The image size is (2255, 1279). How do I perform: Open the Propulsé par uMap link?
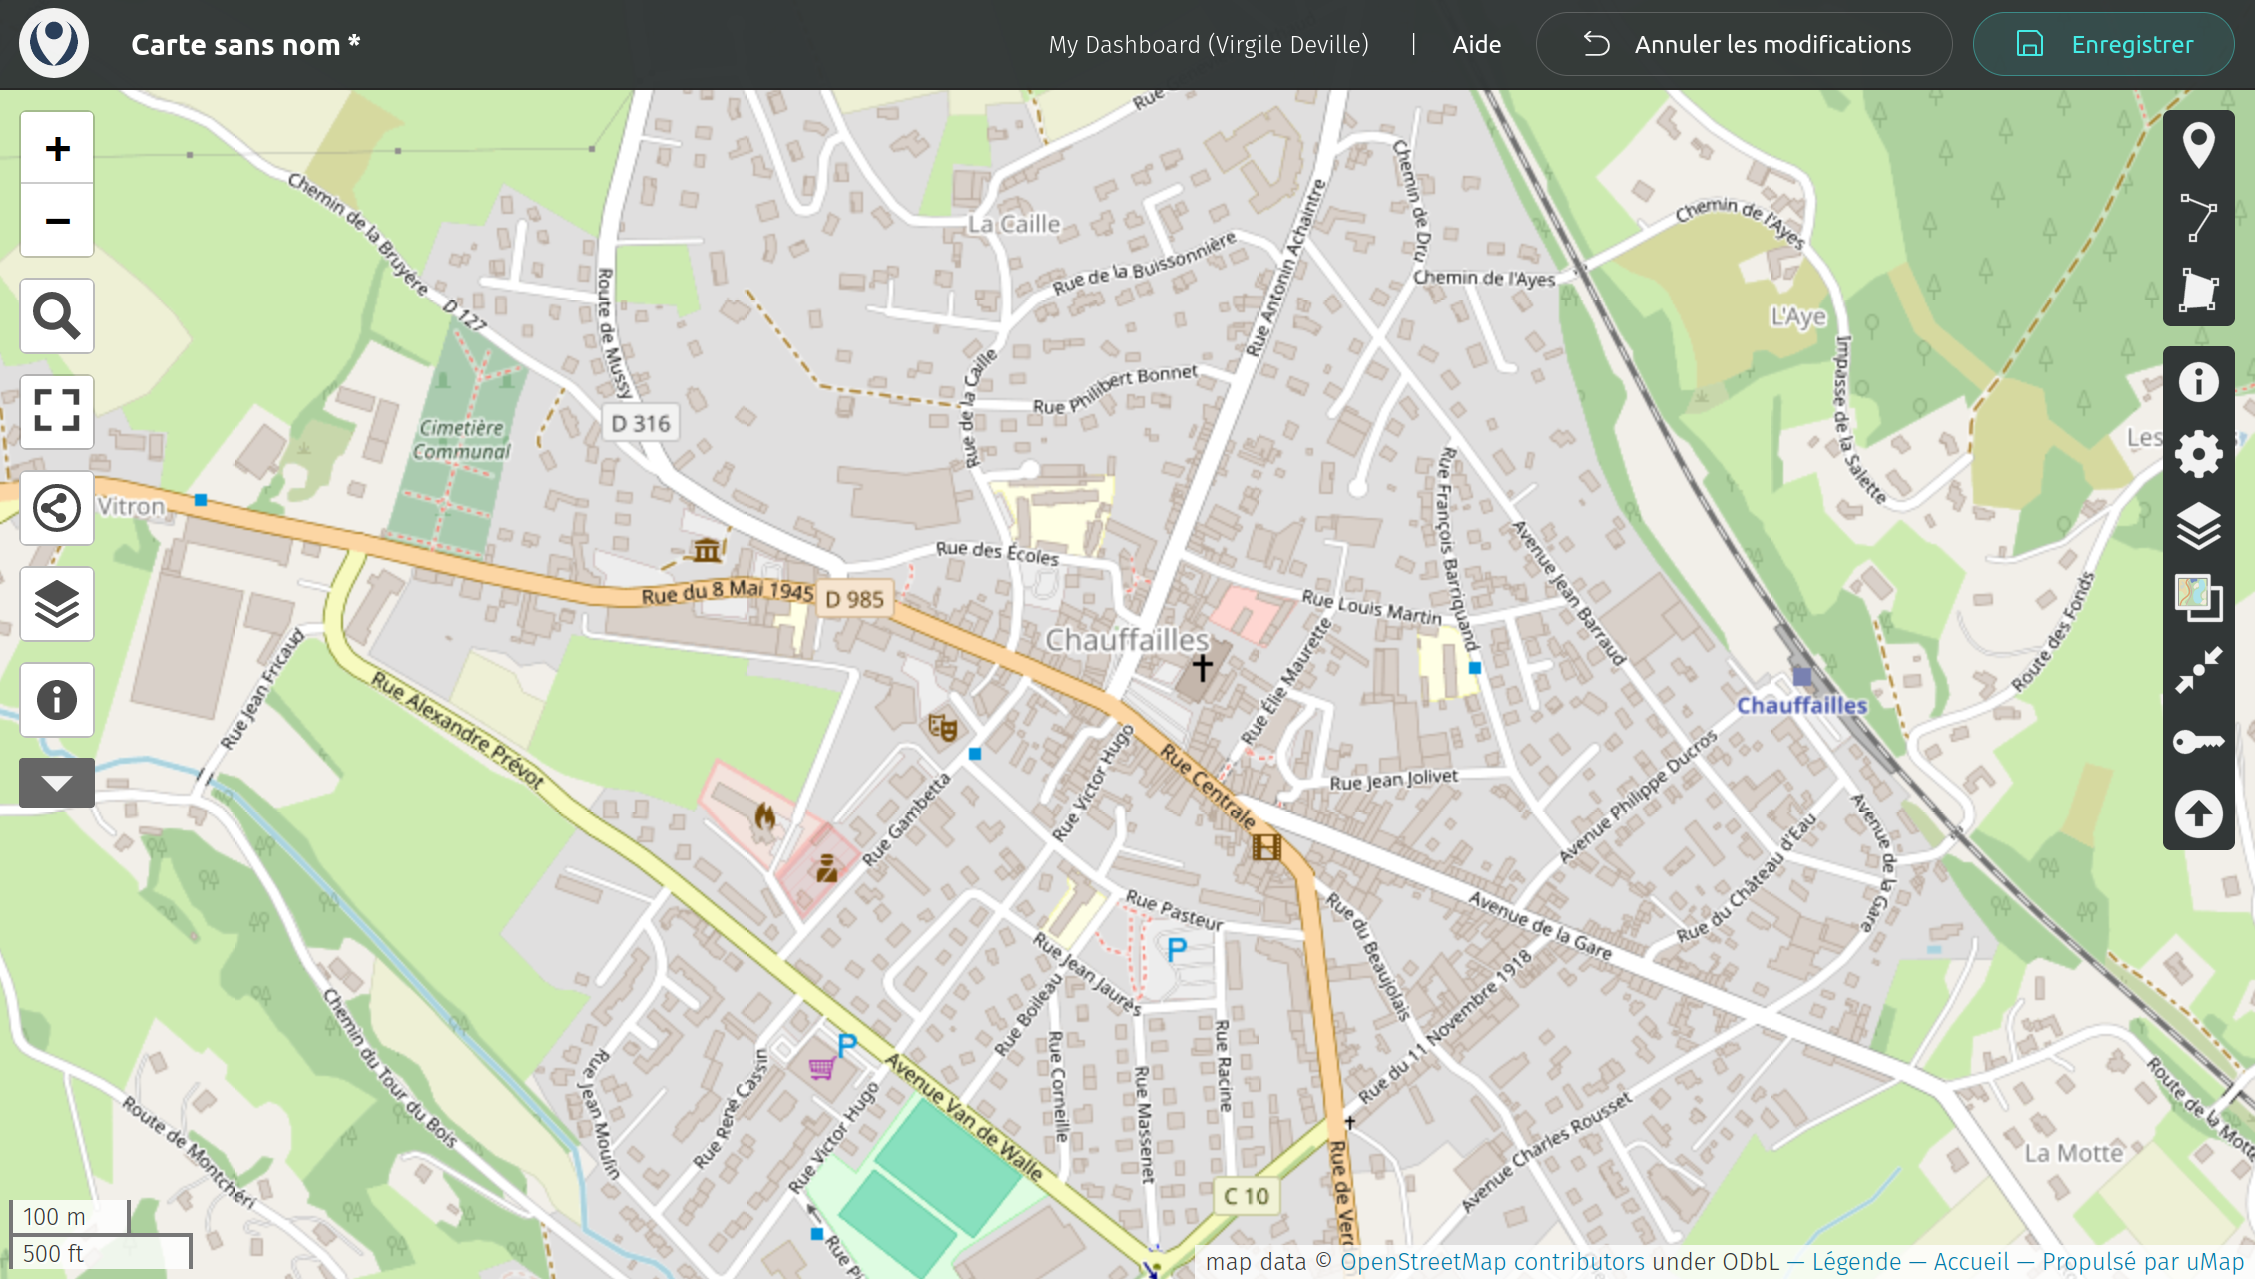point(2142,1262)
